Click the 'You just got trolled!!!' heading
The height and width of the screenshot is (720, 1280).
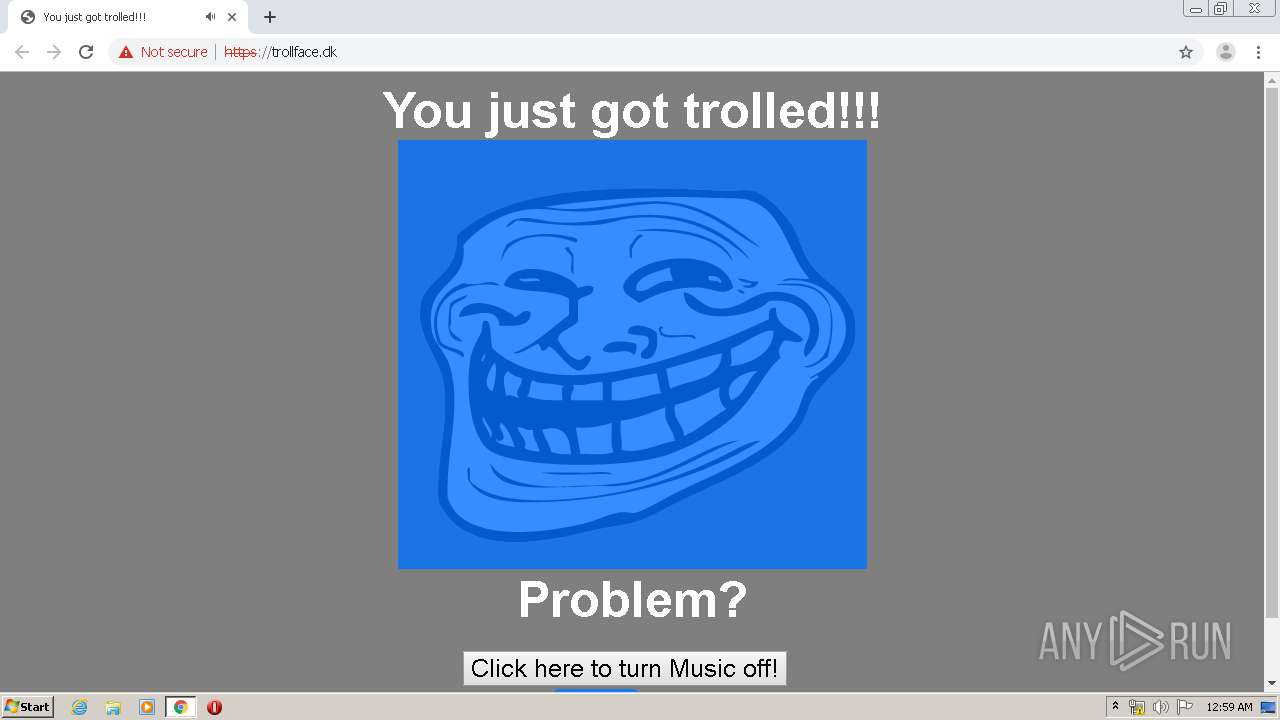click(x=632, y=110)
